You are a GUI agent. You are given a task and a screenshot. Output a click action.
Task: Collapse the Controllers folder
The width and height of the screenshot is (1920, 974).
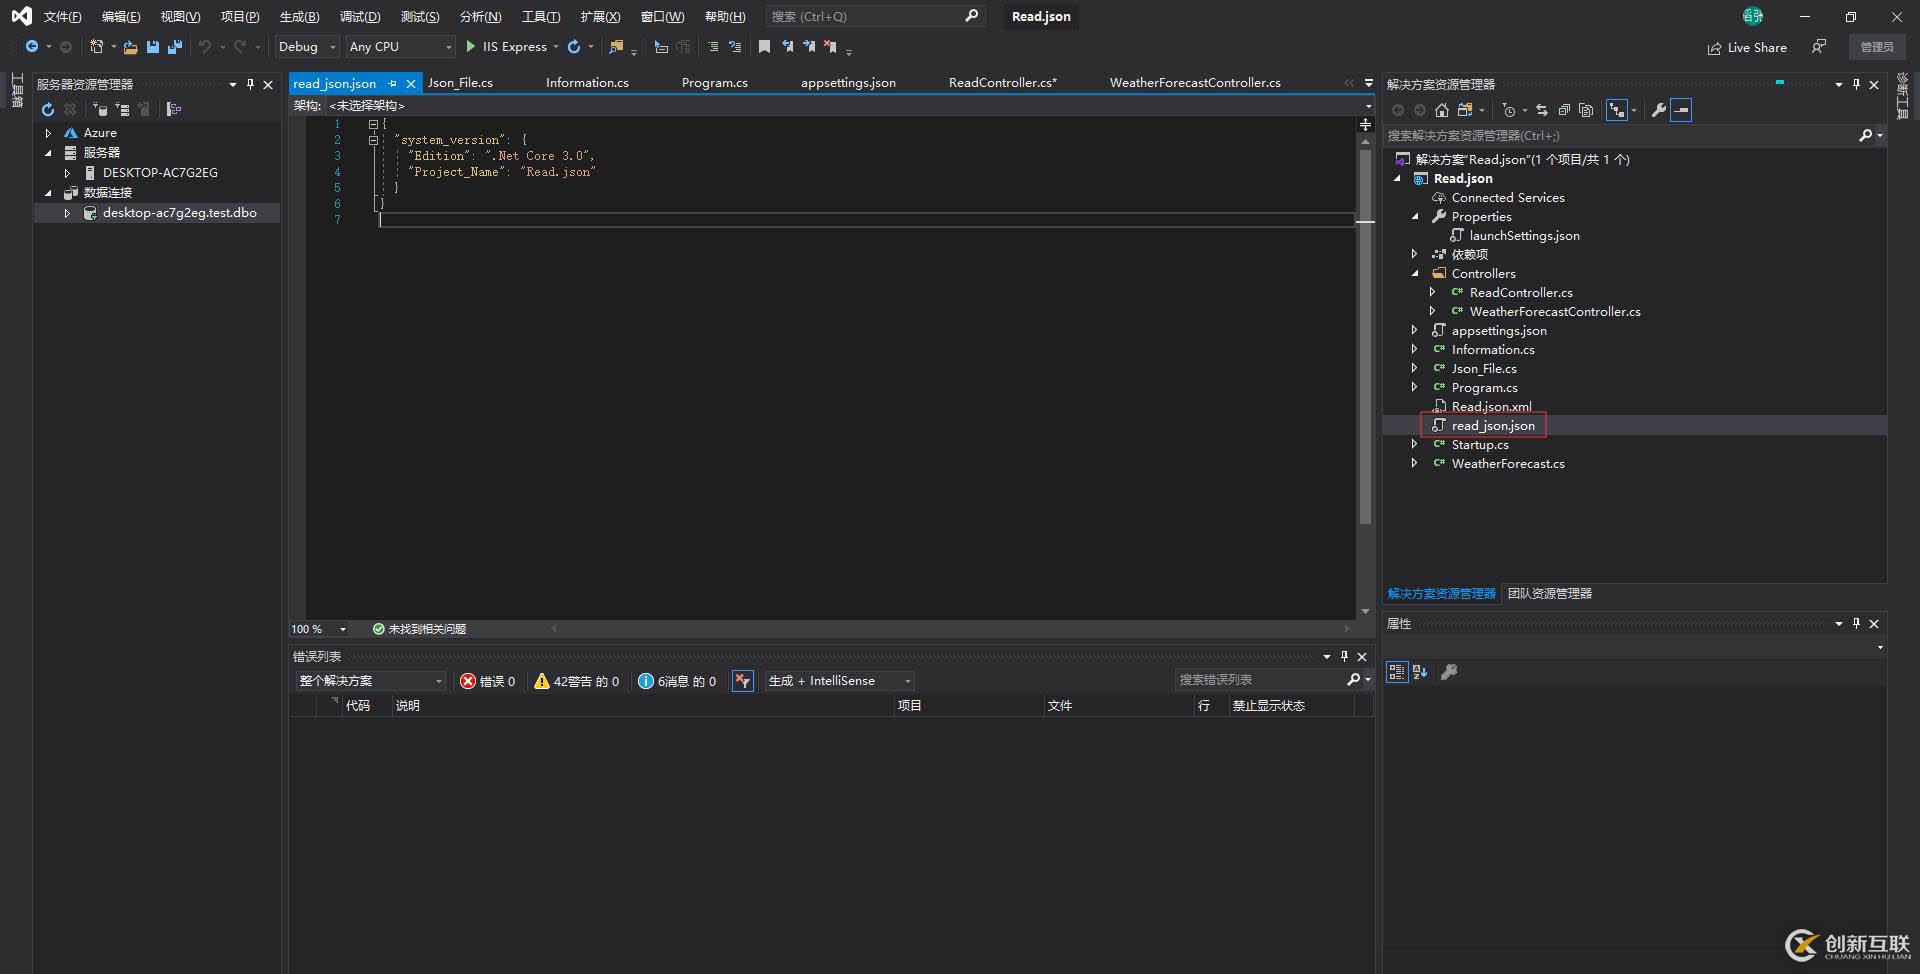(x=1415, y=273)
